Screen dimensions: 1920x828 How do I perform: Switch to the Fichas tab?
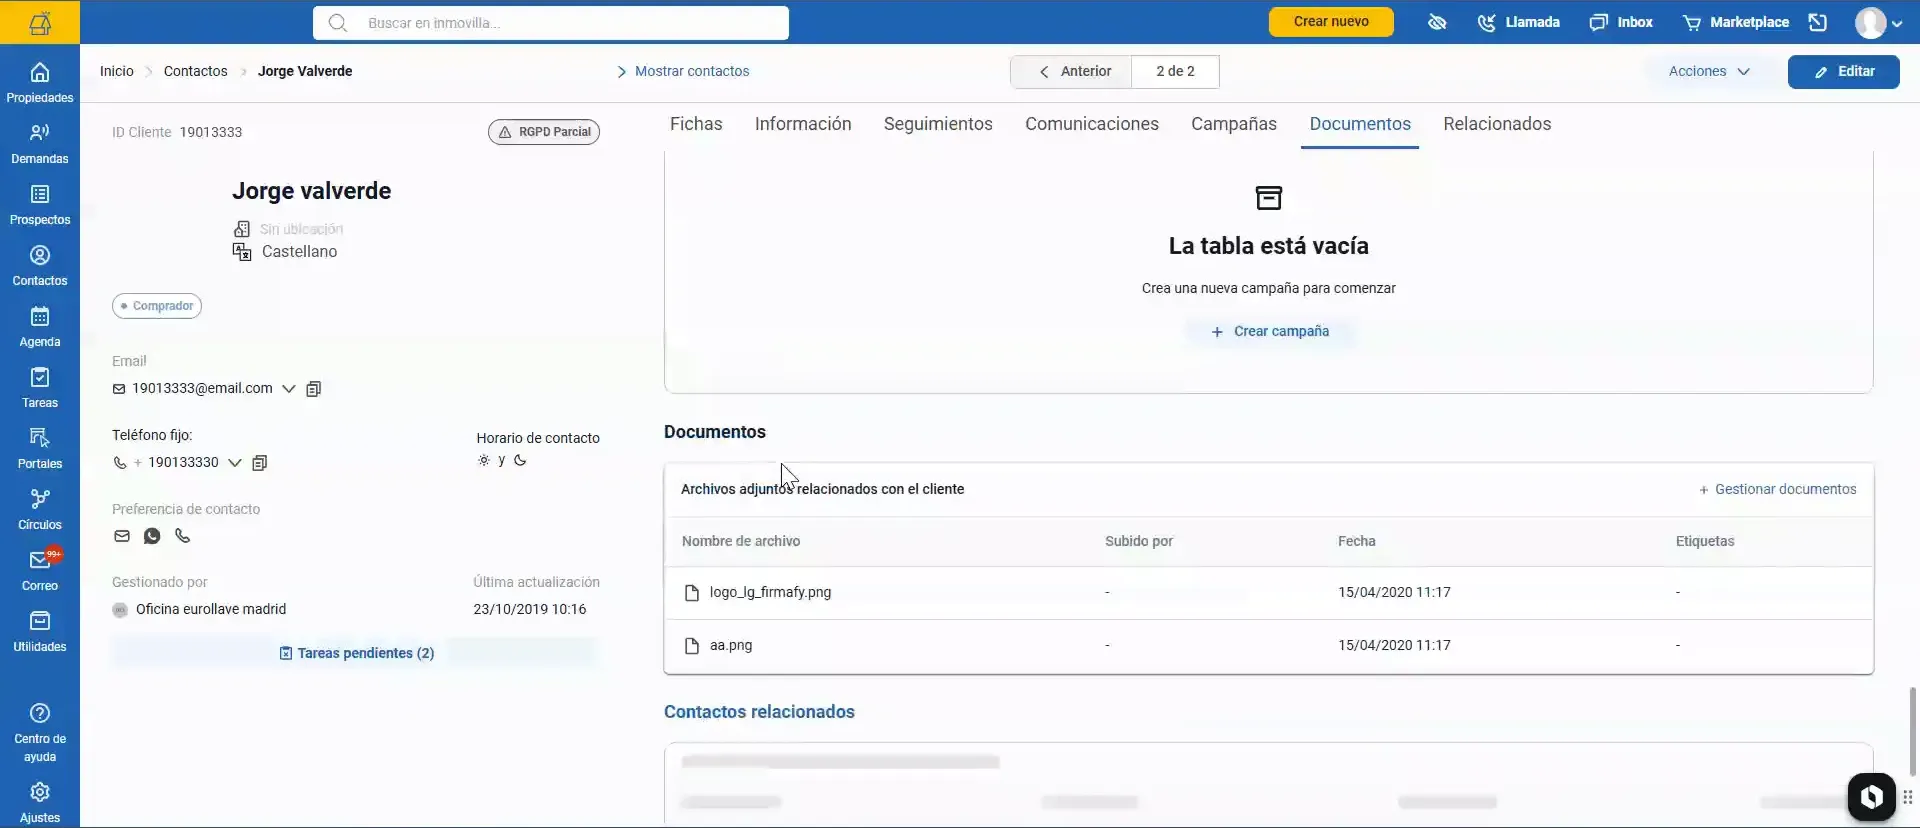[696, 124]
